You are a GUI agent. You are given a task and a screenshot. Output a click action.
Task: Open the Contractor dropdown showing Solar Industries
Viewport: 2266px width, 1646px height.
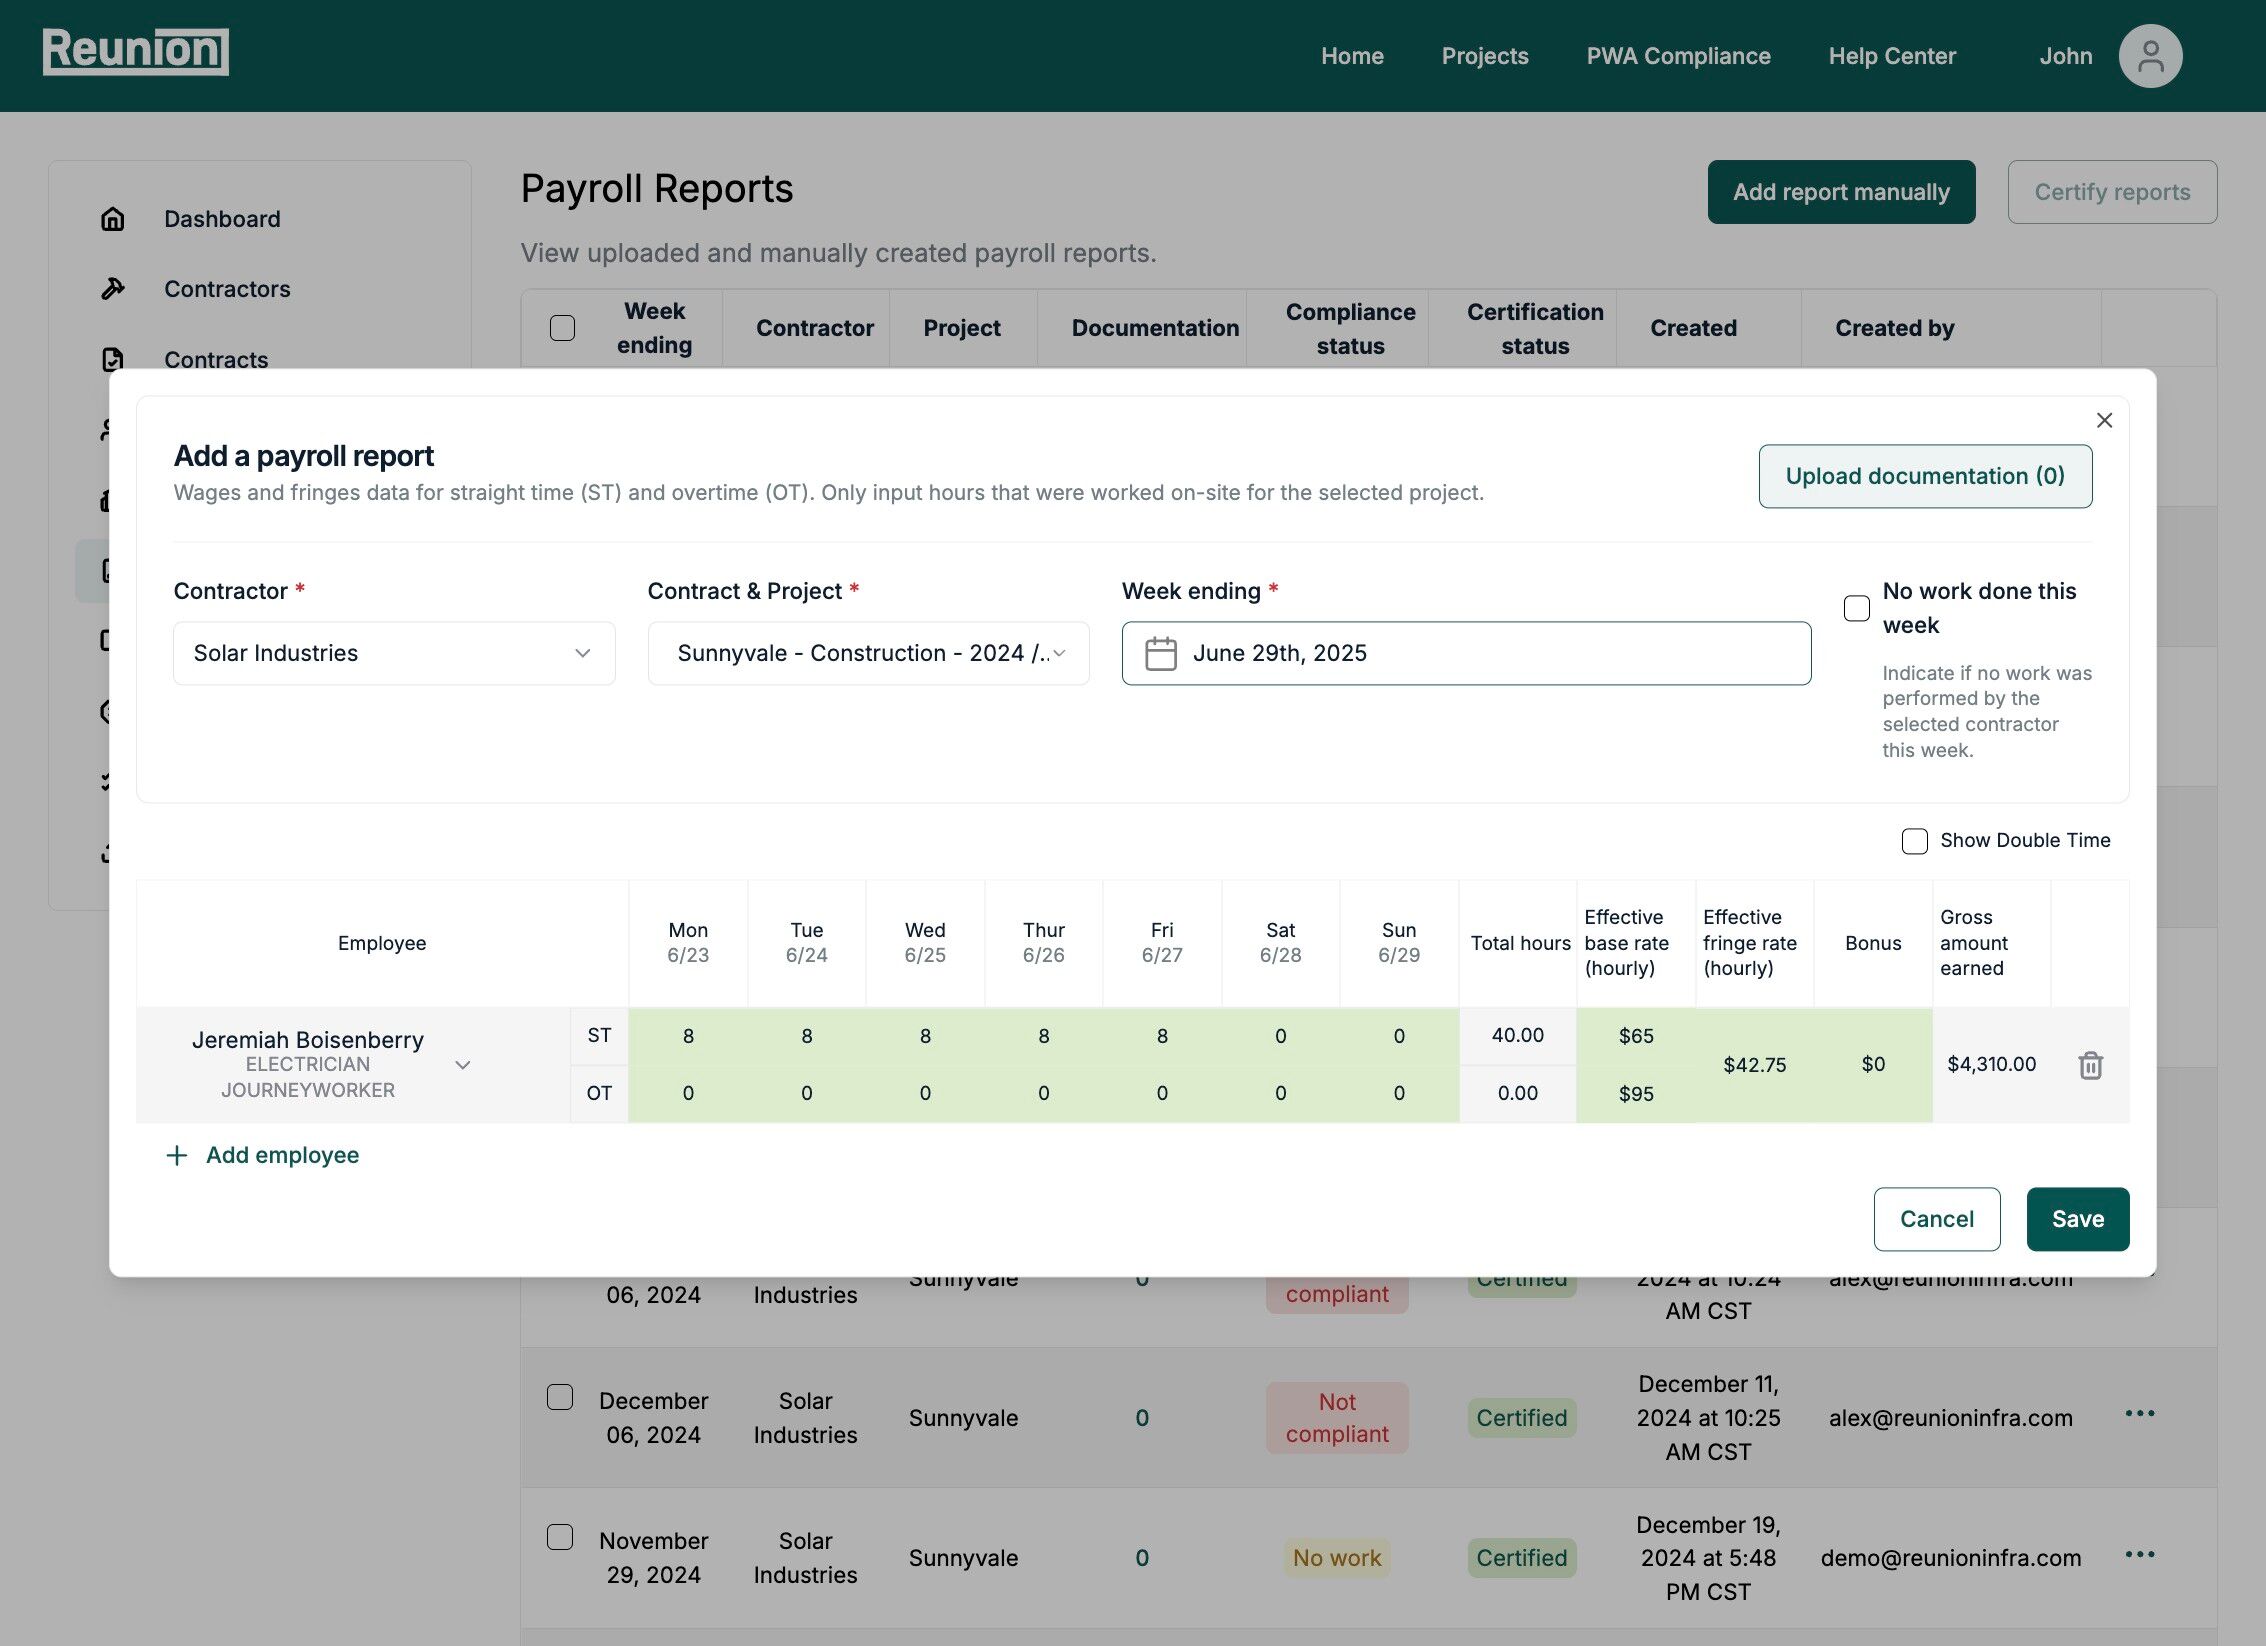[x=393, y=654]
